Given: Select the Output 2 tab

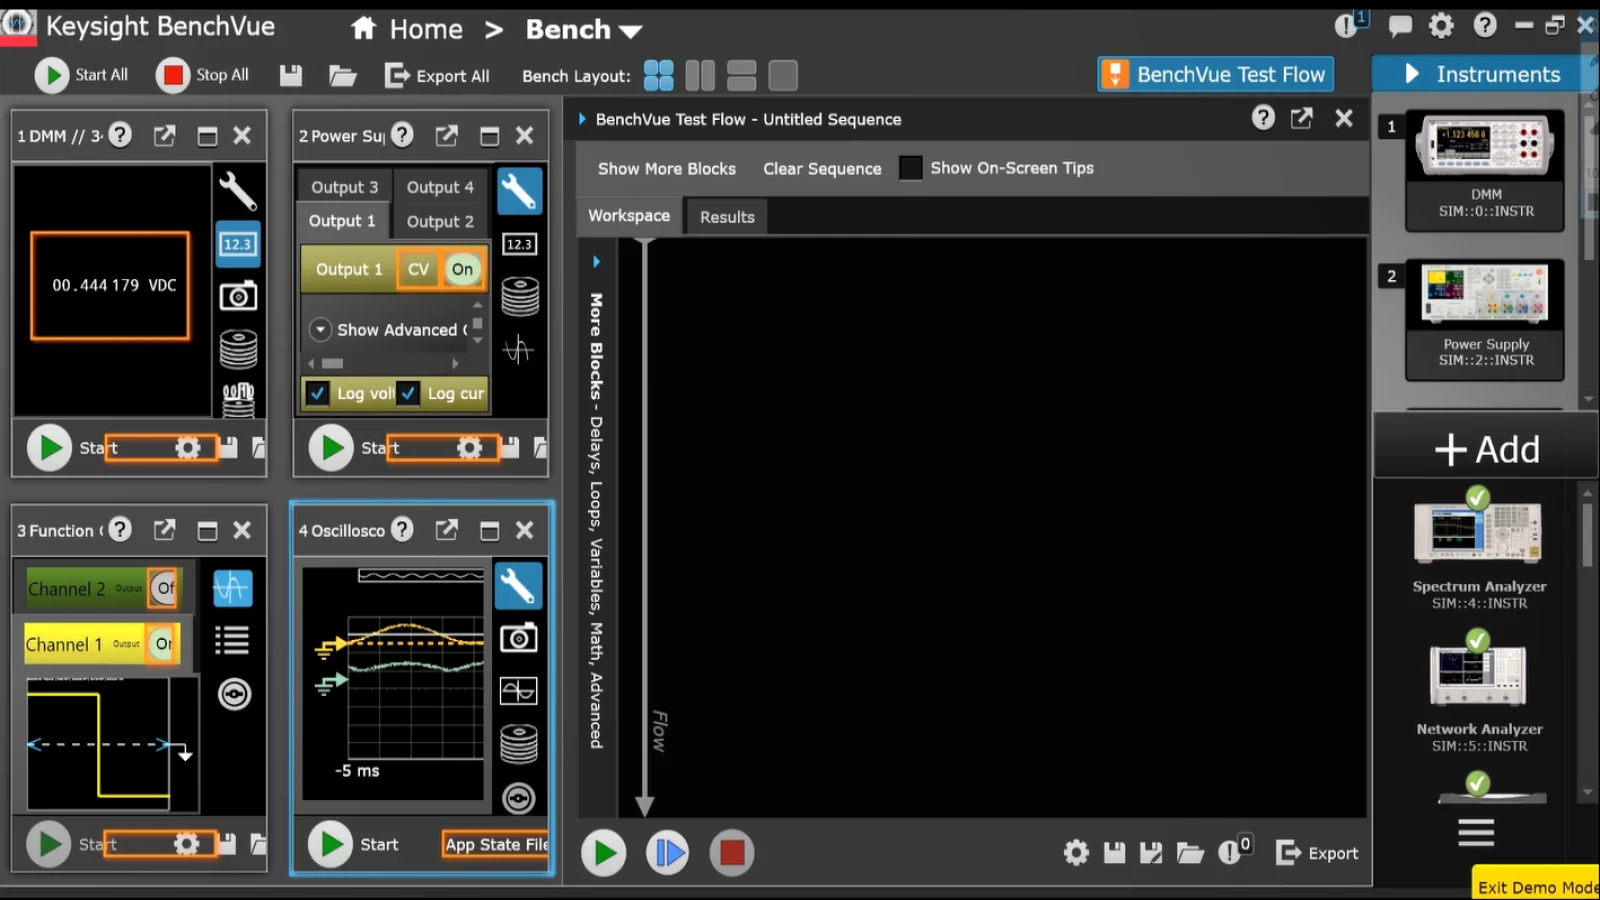Looking at the screenshot, I should coord(440,221).
